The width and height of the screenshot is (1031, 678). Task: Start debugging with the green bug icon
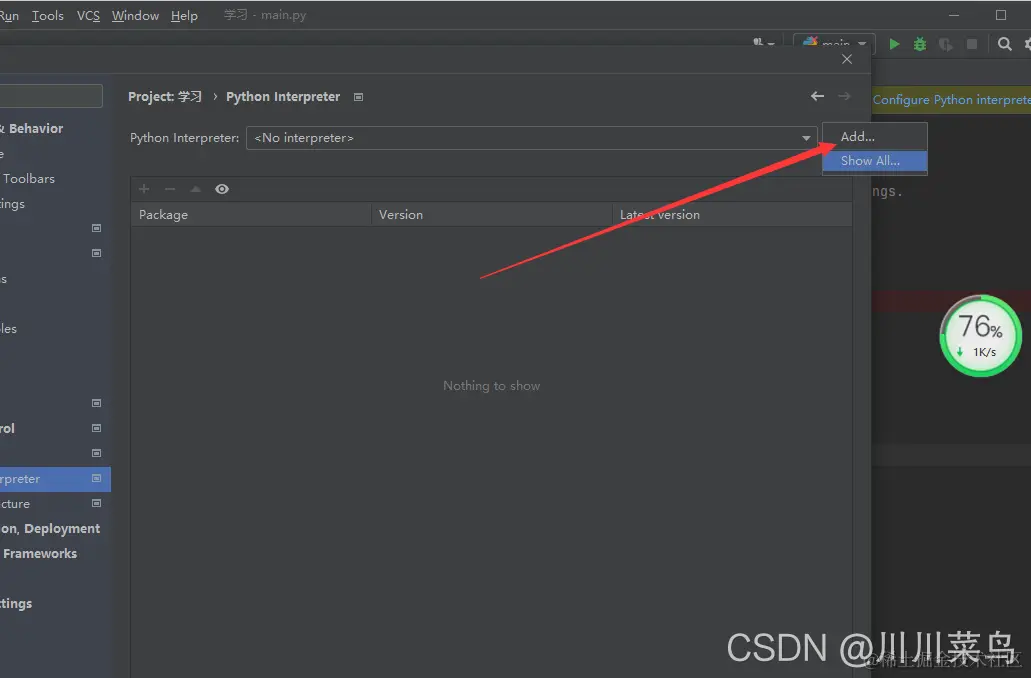point(920,44)
